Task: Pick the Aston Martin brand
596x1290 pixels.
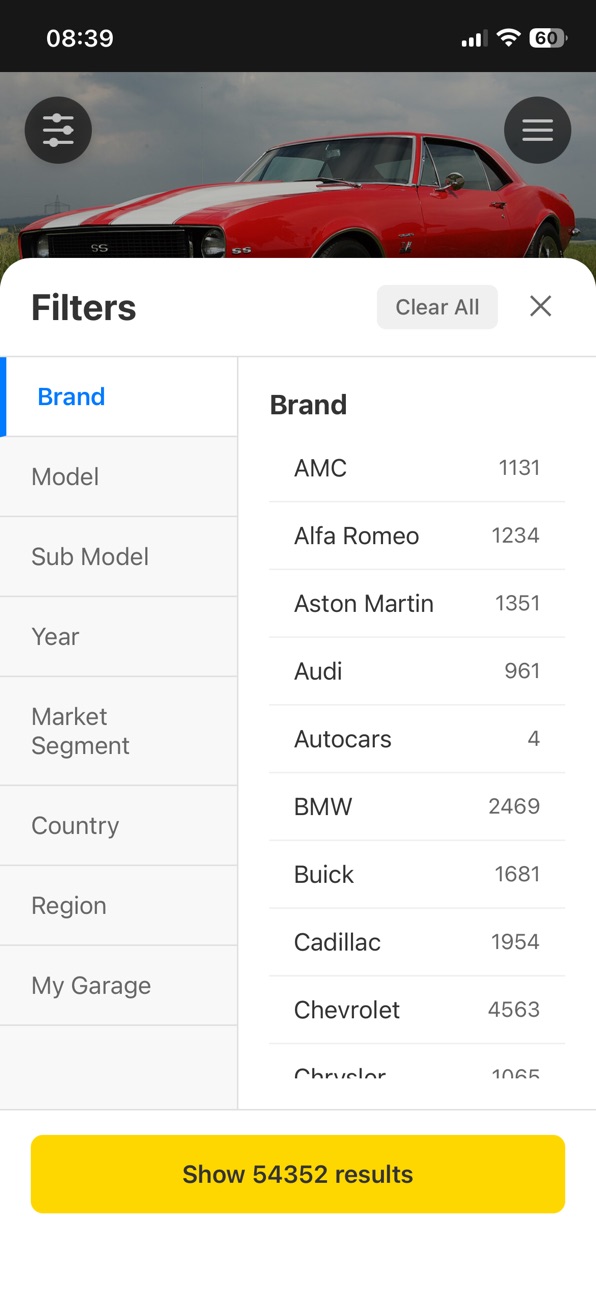Action: 417,604
